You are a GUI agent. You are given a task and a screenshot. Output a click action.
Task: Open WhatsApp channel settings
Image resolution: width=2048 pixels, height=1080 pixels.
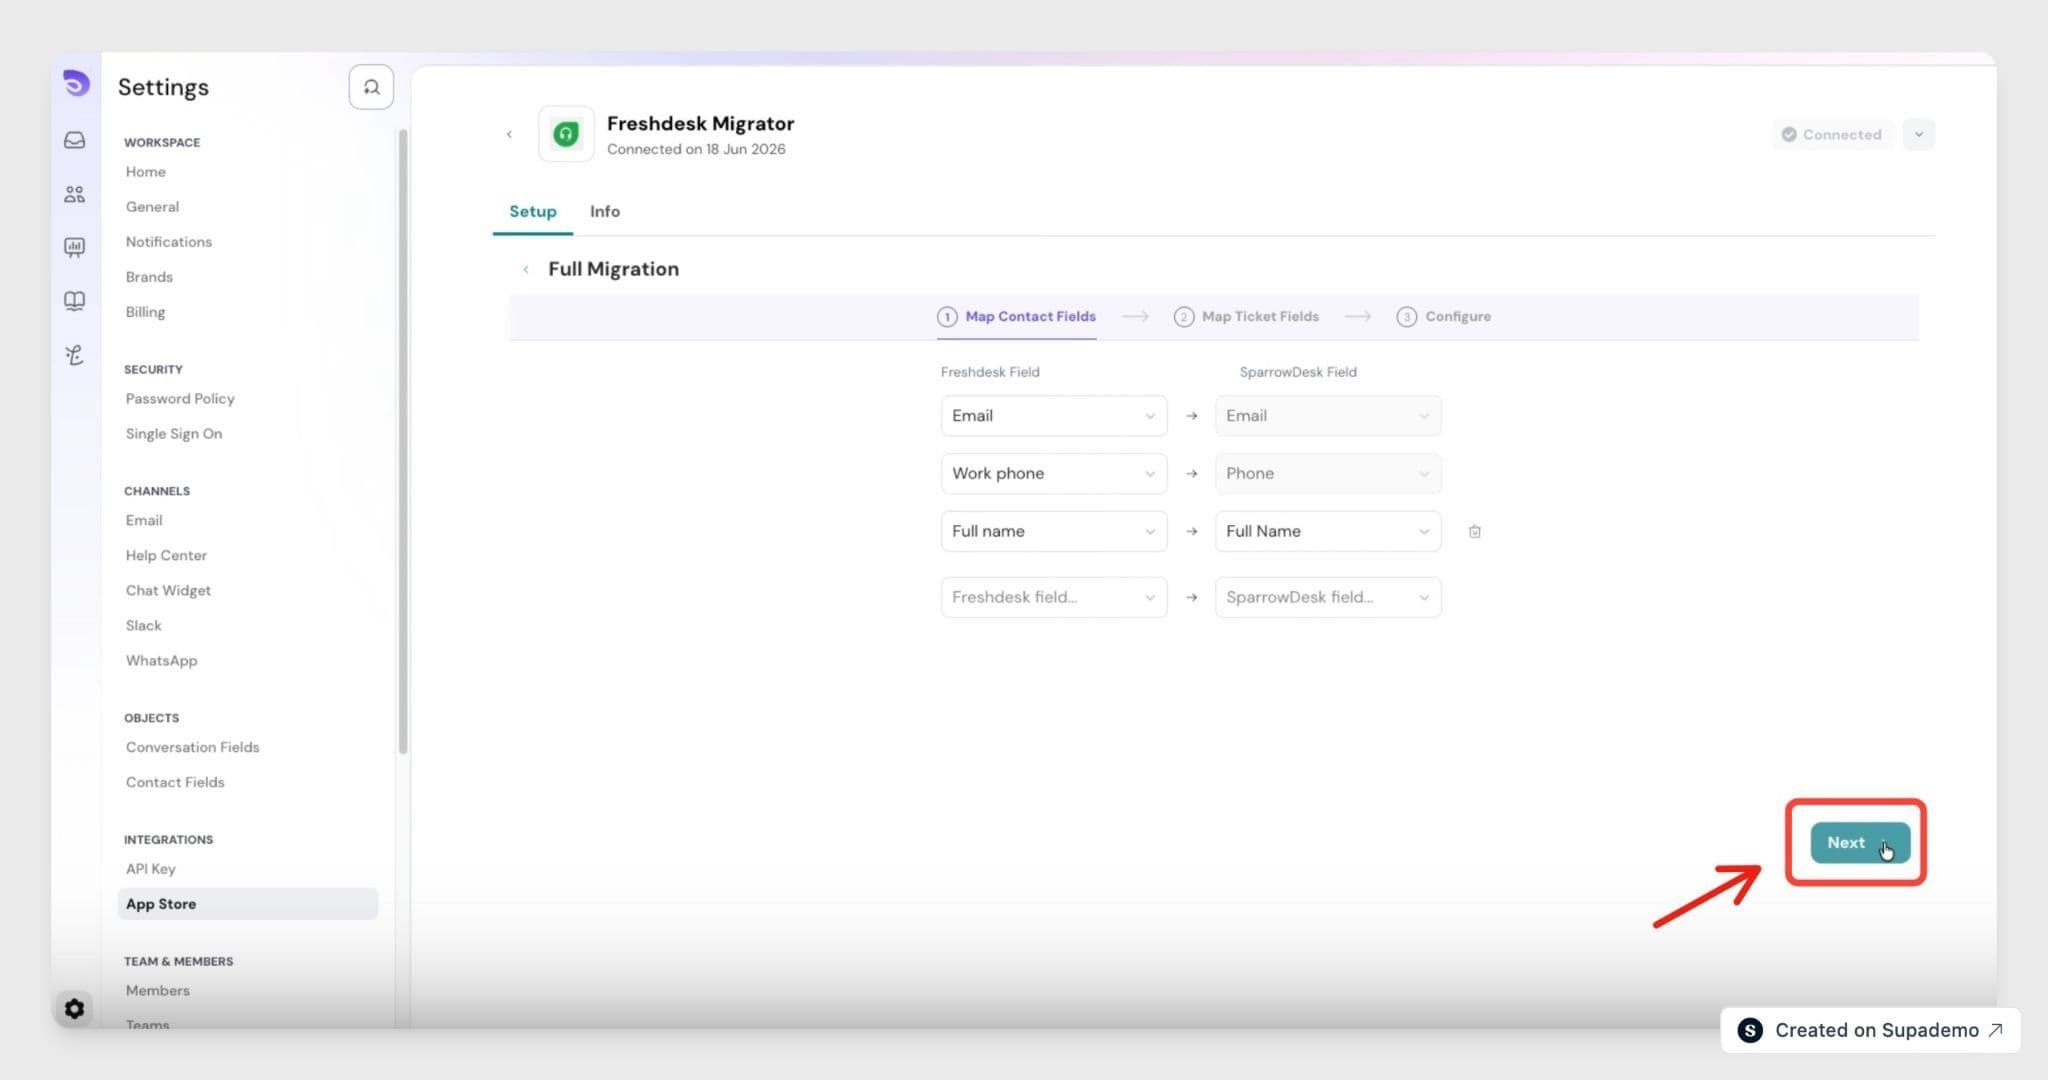point(161,661)
